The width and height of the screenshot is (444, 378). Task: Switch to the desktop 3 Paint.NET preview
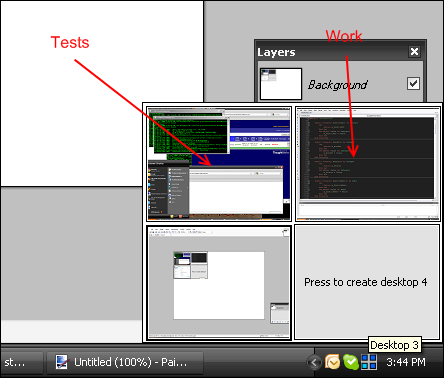pyautogui.click(x=219, y=283)
